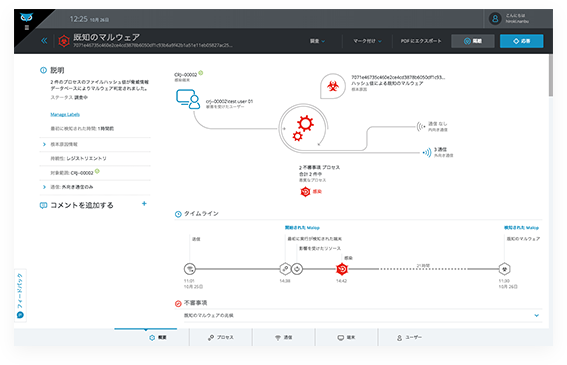This screenshot has width=567, height=365.
Task: Click the affected machine and user icon
Action: [x=188, y=99]
